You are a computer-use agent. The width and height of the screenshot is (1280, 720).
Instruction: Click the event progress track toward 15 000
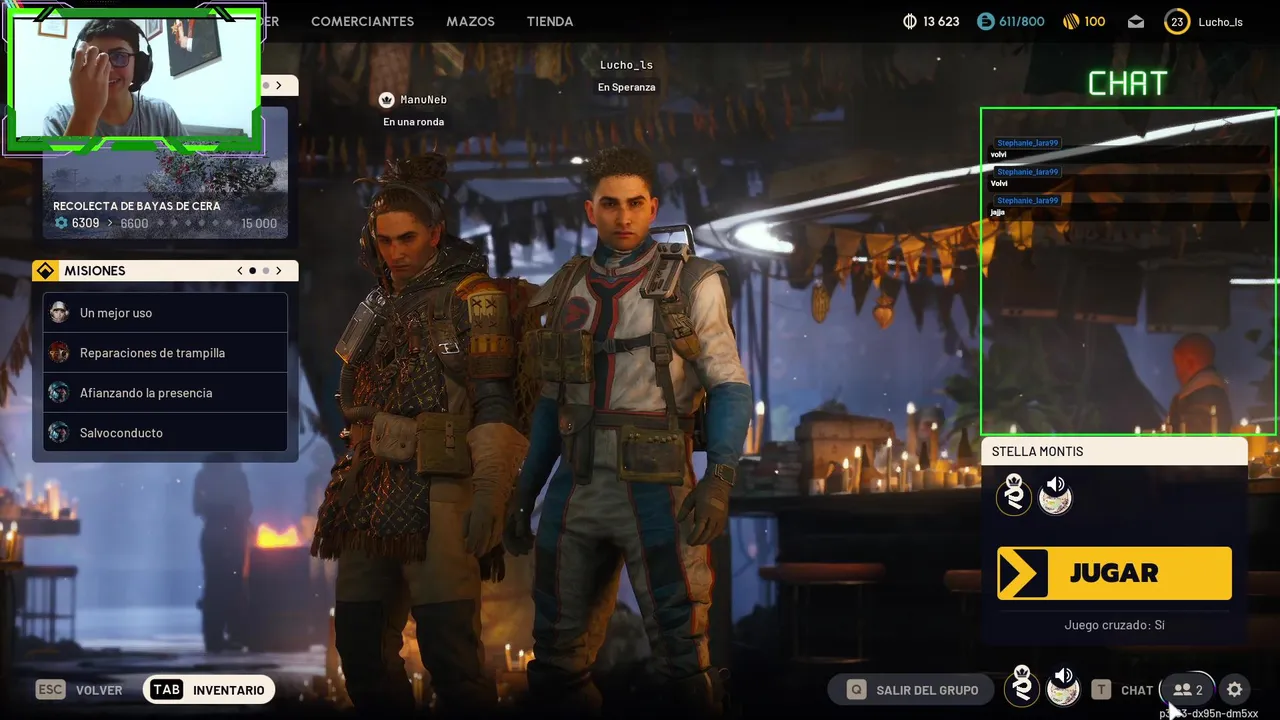coord(195,223)
